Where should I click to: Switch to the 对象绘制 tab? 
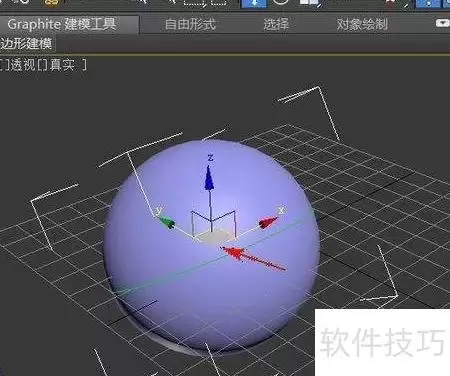tap(362, 24)
